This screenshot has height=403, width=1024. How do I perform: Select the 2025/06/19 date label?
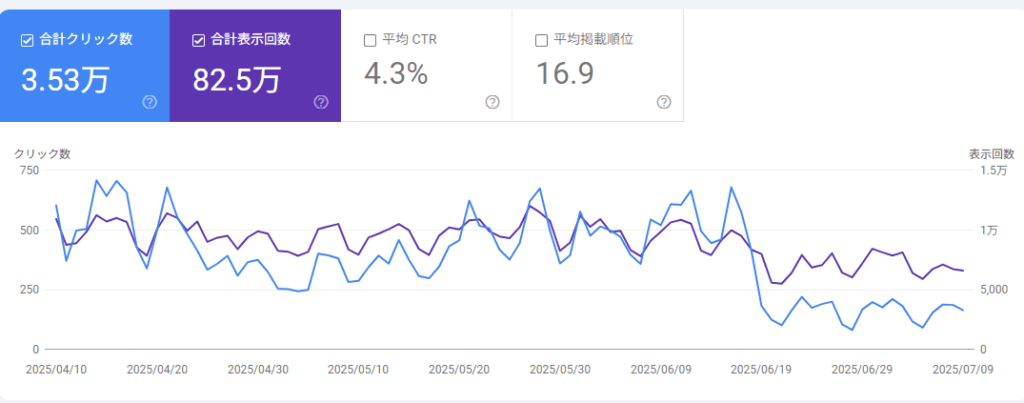tap(761, 369)
